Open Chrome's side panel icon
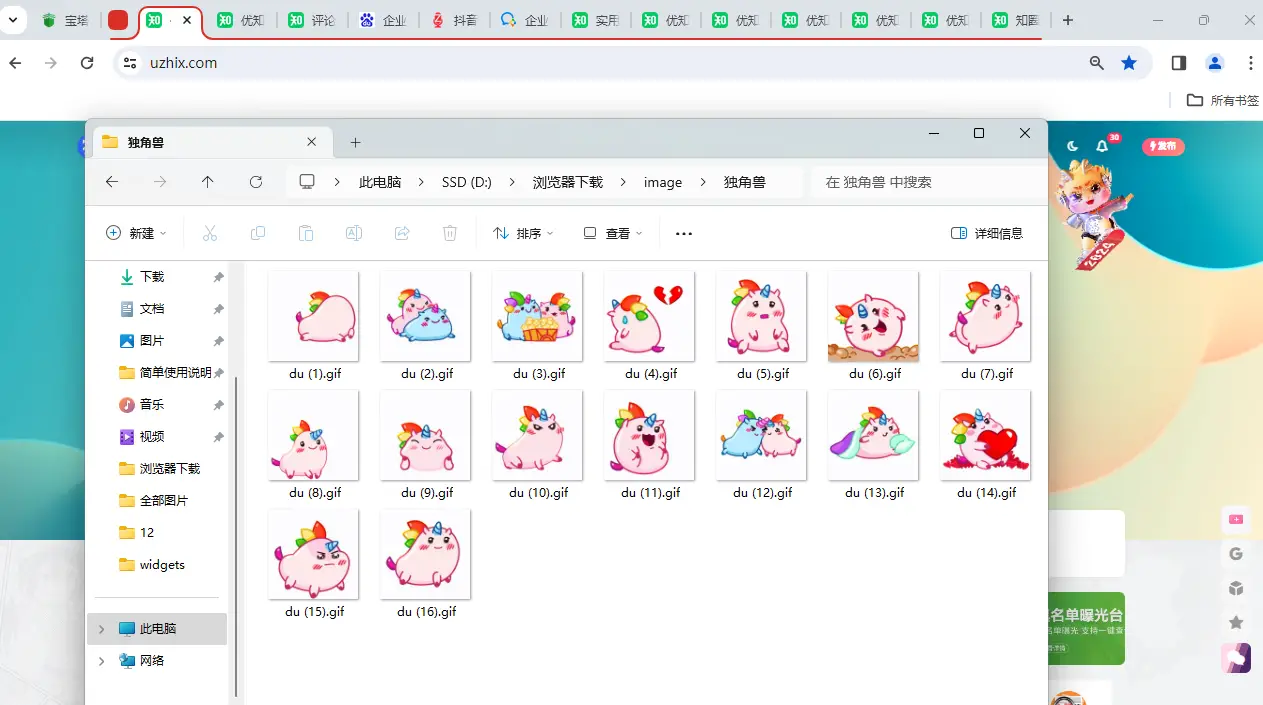This screenshot has width=1263, height=705. pyautogui.click(x=1178, y=62)
